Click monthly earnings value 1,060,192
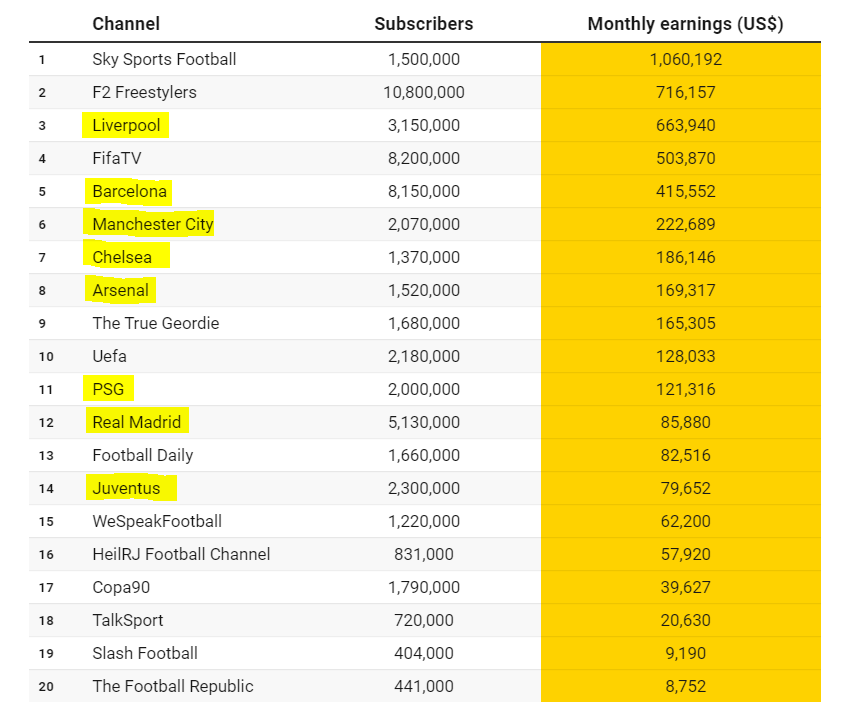The image size is (848, 725). 685,59
